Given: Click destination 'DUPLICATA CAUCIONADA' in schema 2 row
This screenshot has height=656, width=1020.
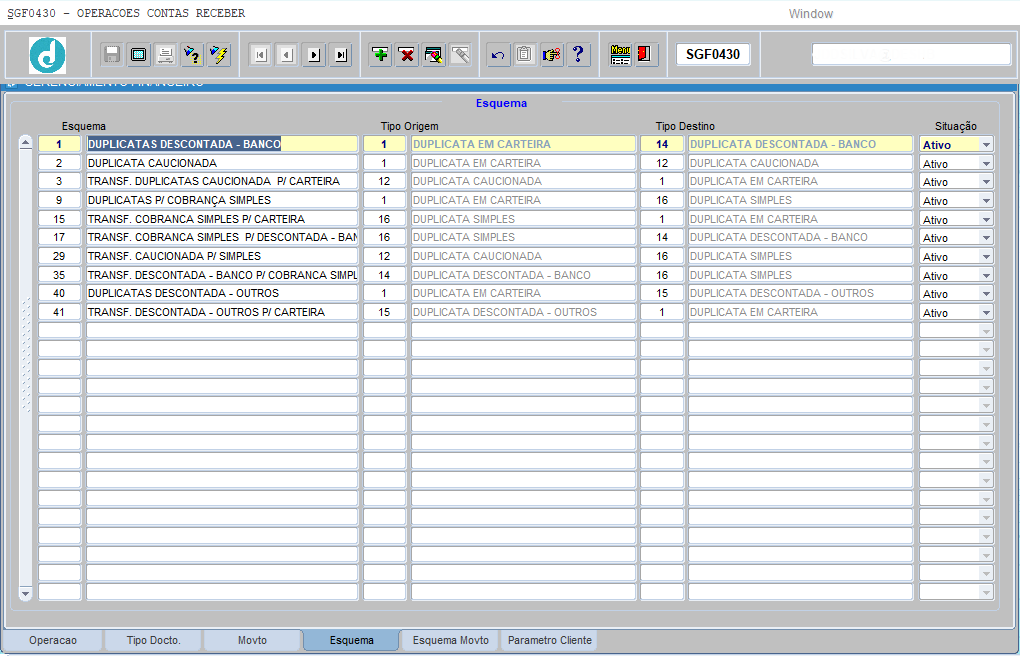Looking at the screenshot, I should point(801,163).
